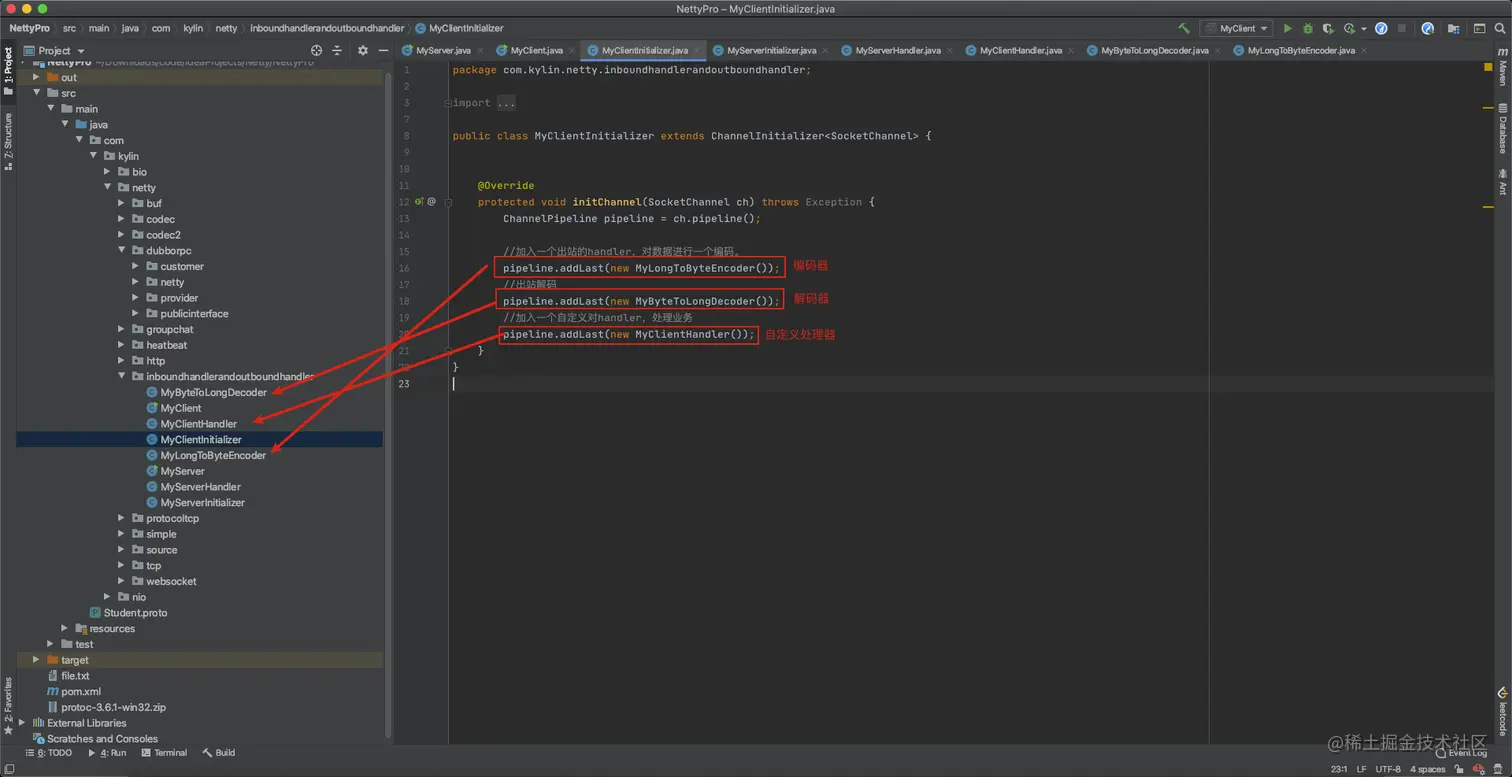
Task: Toggle the Ant tool window
Action: click(x=1502, y=182)
